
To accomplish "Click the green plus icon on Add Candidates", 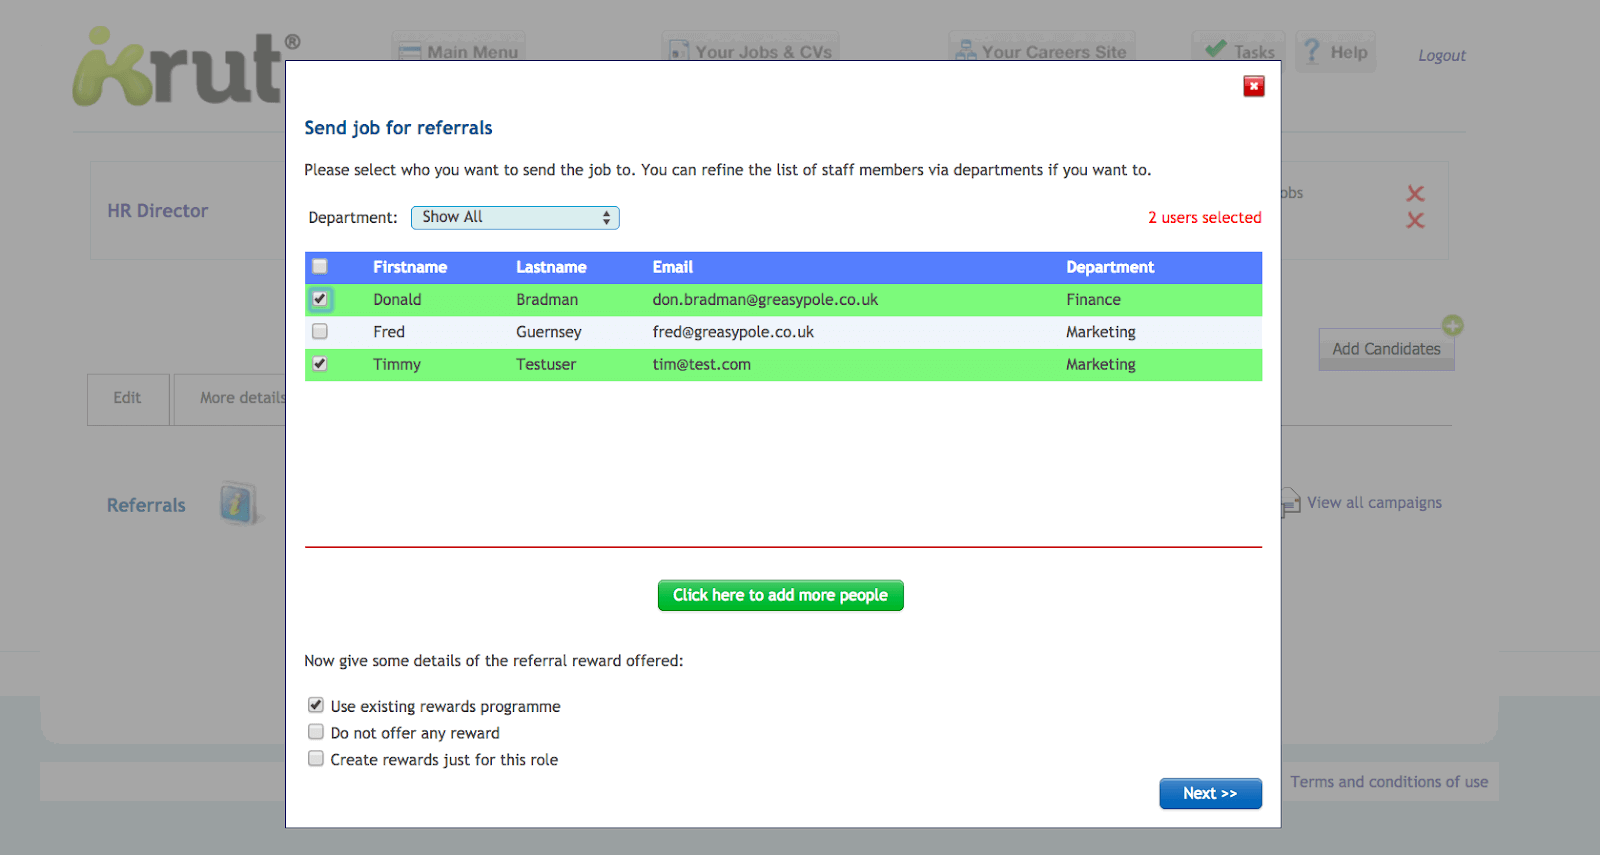I will click(1453, 325).
